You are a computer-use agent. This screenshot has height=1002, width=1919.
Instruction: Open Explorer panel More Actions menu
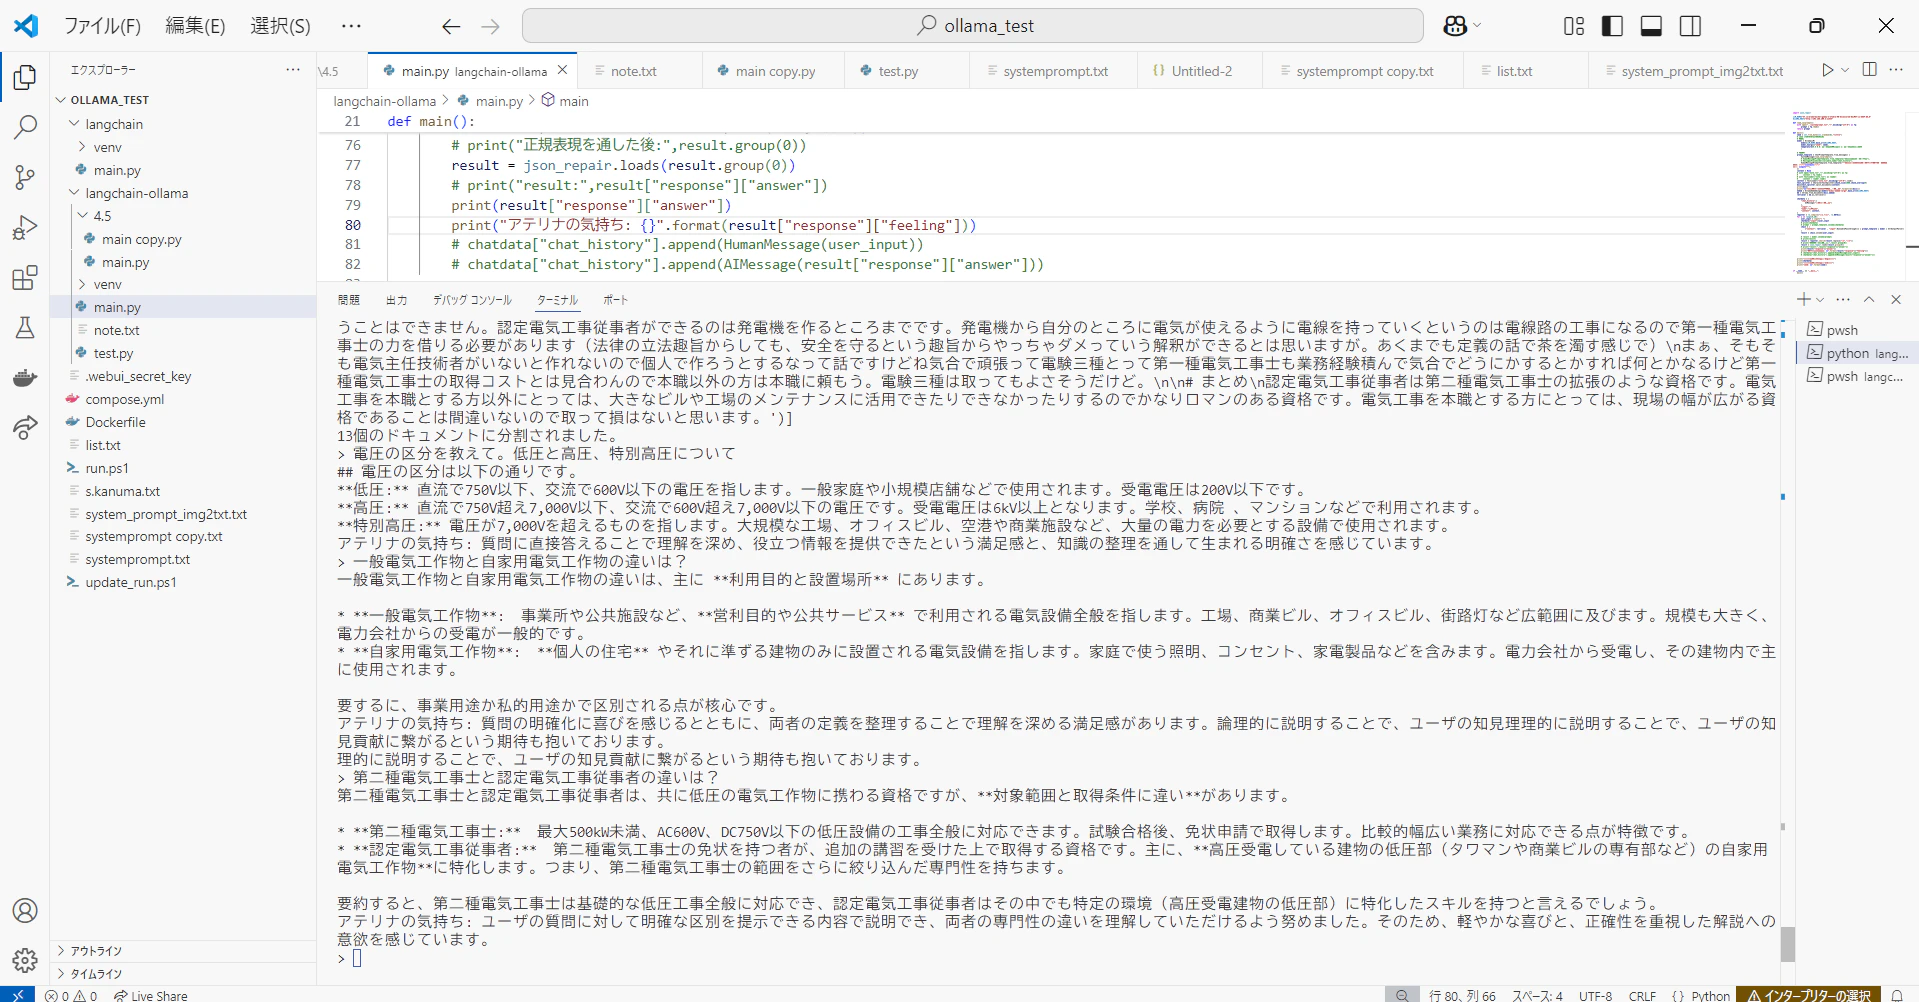click(x=293, y=69)
